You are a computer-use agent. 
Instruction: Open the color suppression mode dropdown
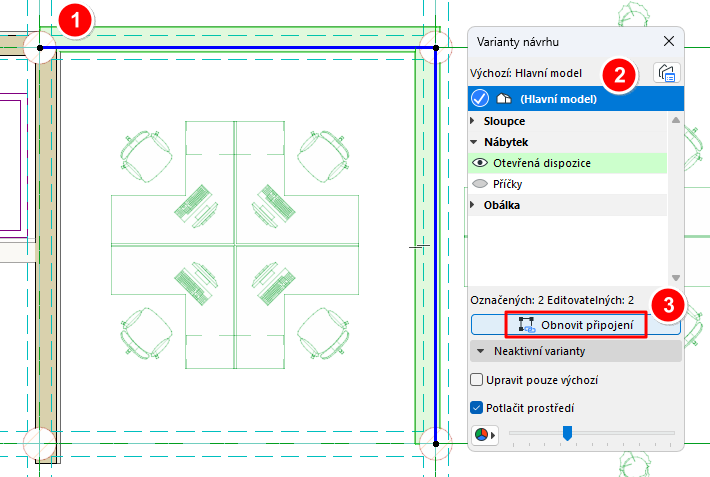tap(485, 435)
